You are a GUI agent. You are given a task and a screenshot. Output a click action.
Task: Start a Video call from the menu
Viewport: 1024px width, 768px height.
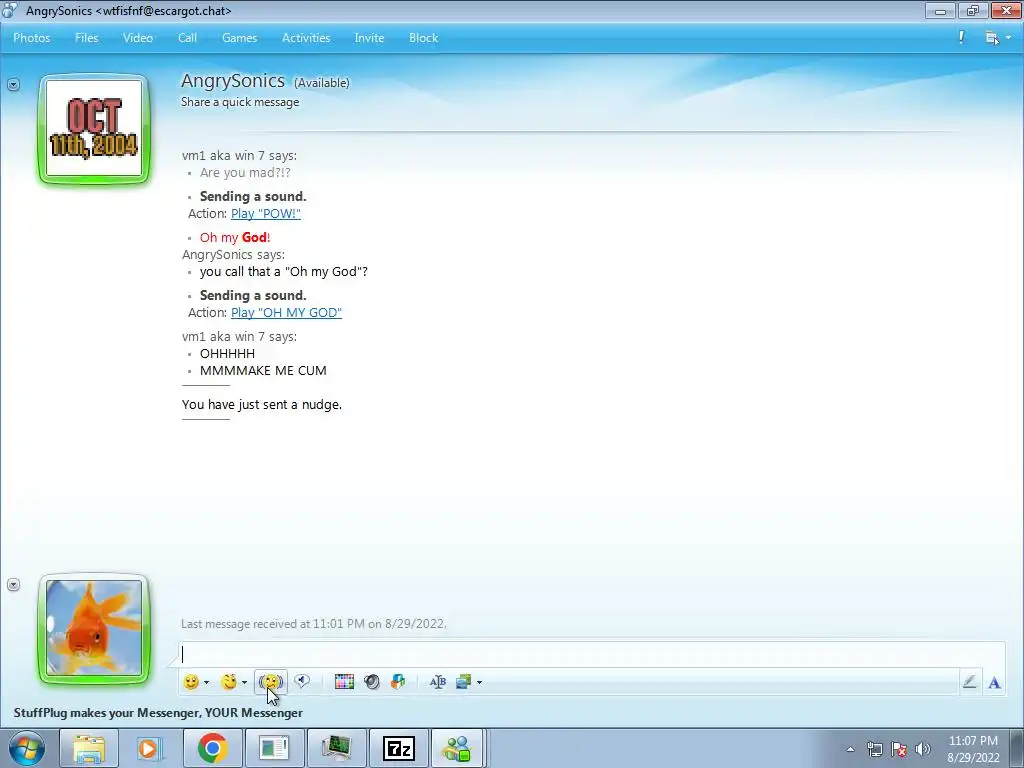[138, 38]
